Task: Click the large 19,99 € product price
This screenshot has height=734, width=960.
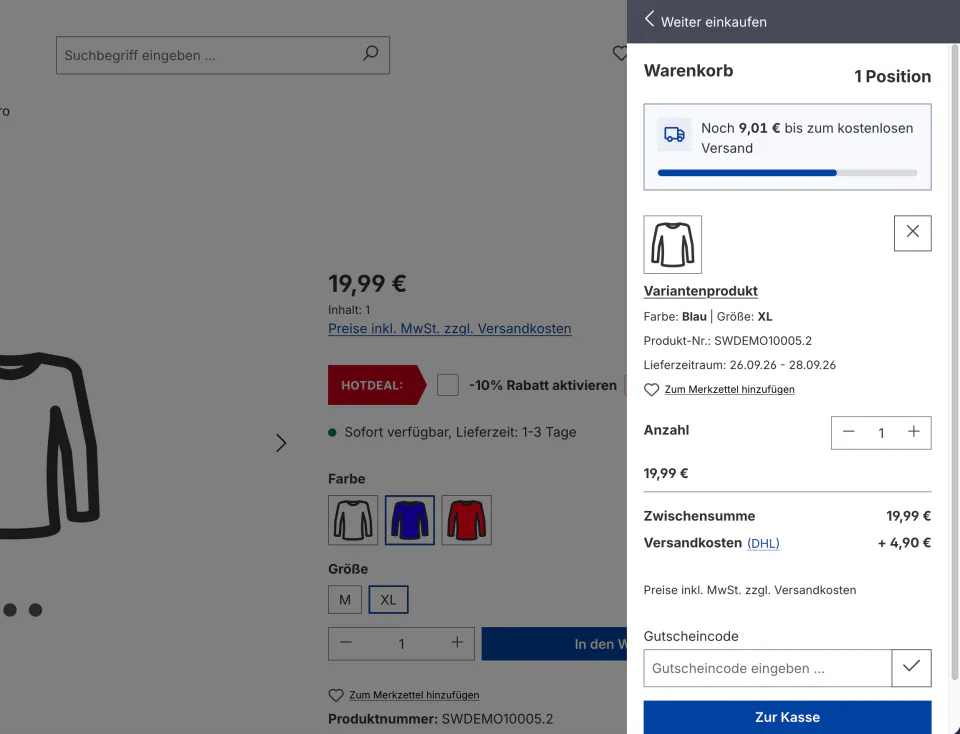Action: (x=367, y=283)
